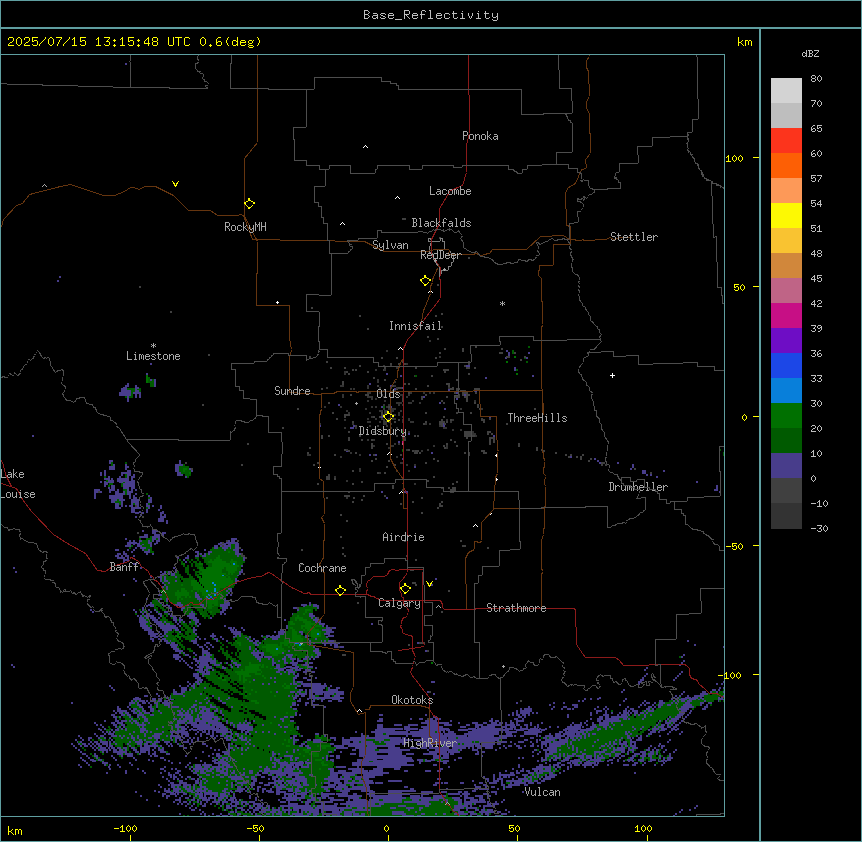Select the pink 45-42 dBZ swatch
862x842 pixels.
click(x=786, y=291)
